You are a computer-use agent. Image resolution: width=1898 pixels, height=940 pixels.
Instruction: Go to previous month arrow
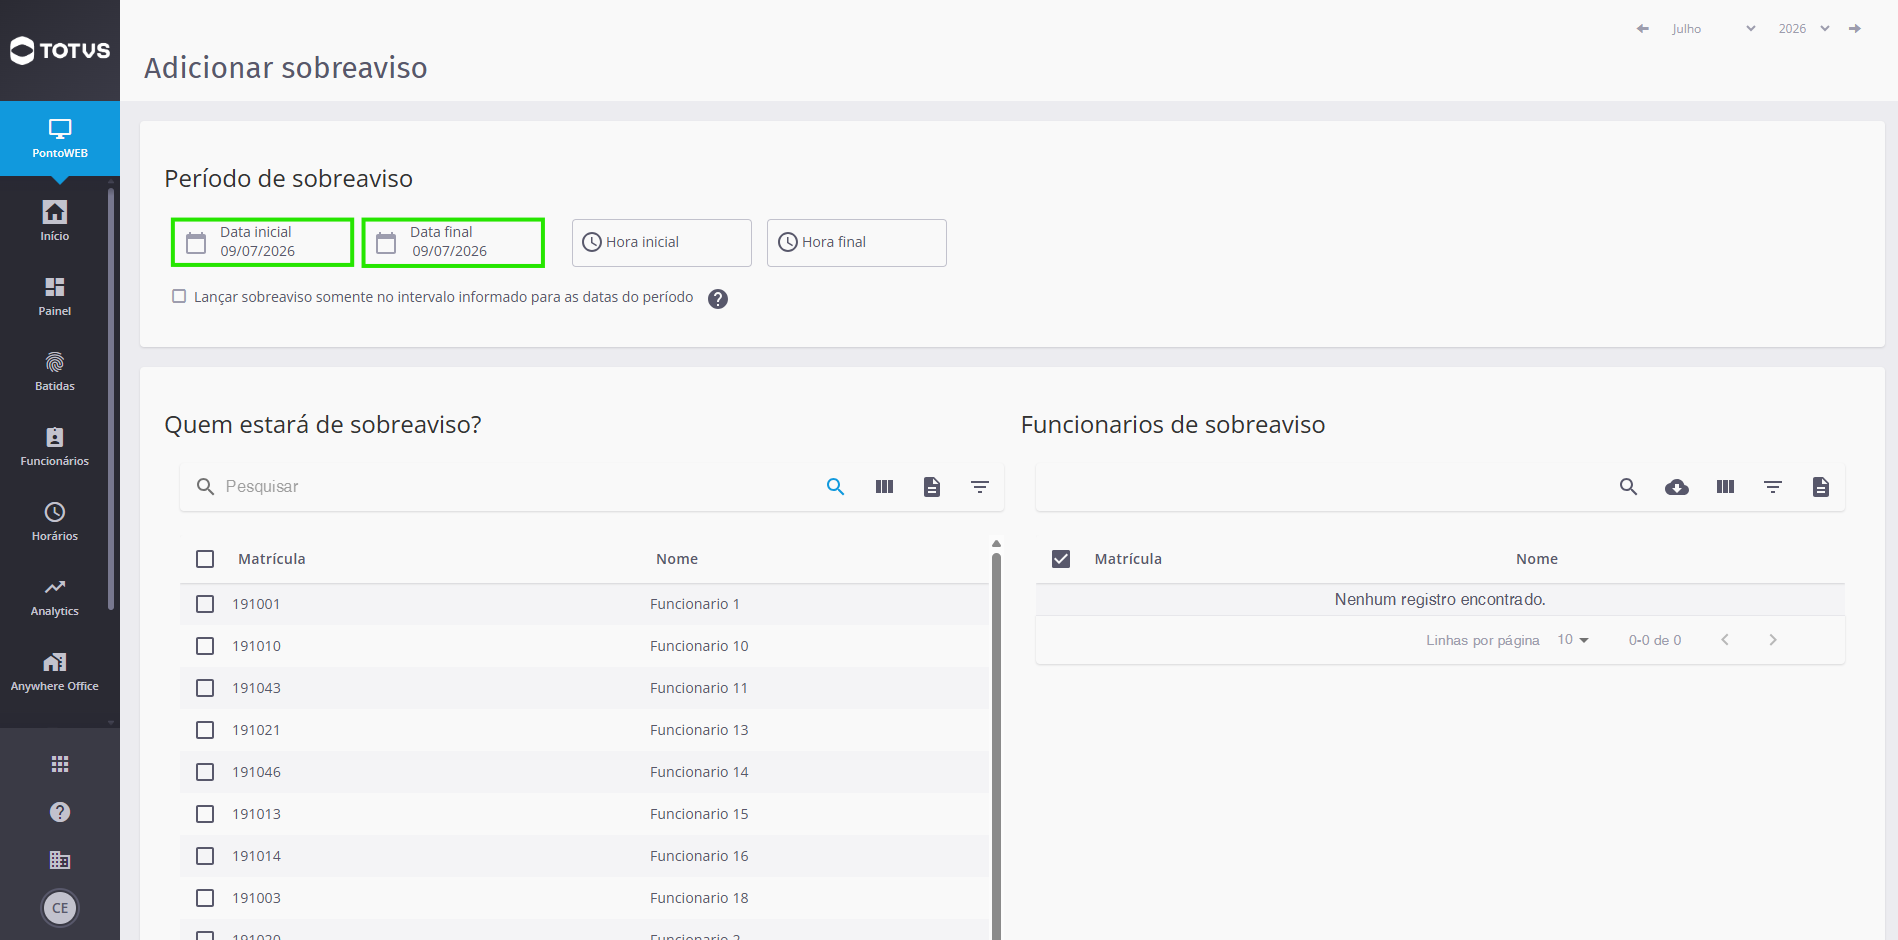[1642, 29]
